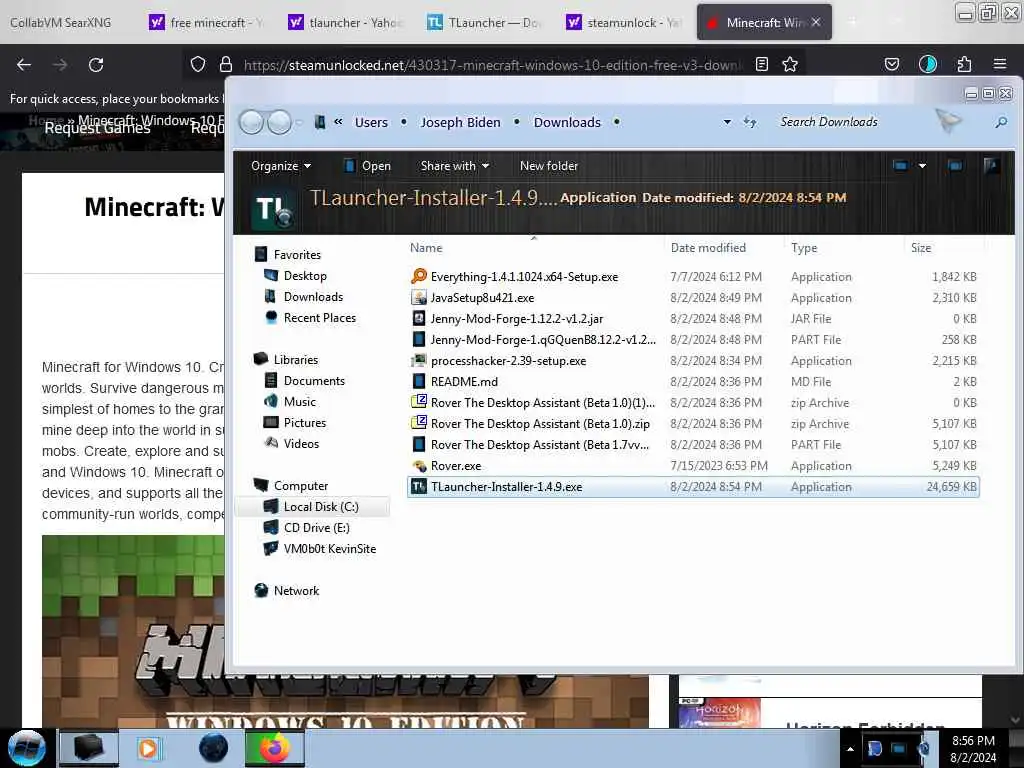Select Network in navigation pane

[x=296, y=590]
